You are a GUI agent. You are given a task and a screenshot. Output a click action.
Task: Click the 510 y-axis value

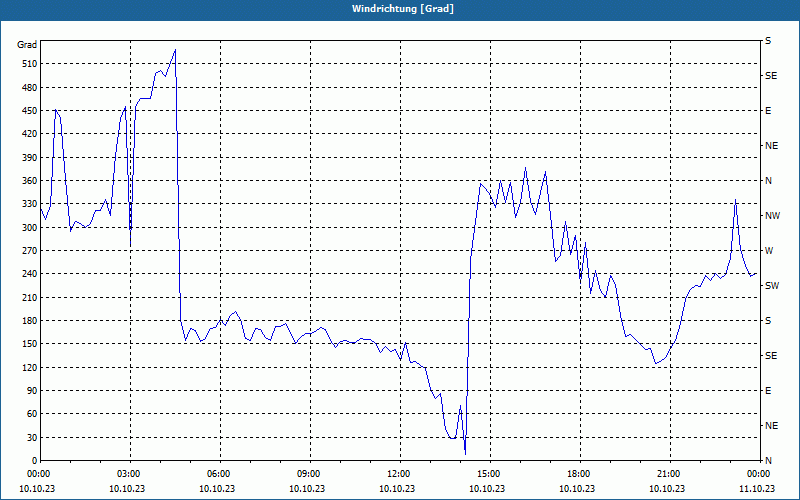30,64
